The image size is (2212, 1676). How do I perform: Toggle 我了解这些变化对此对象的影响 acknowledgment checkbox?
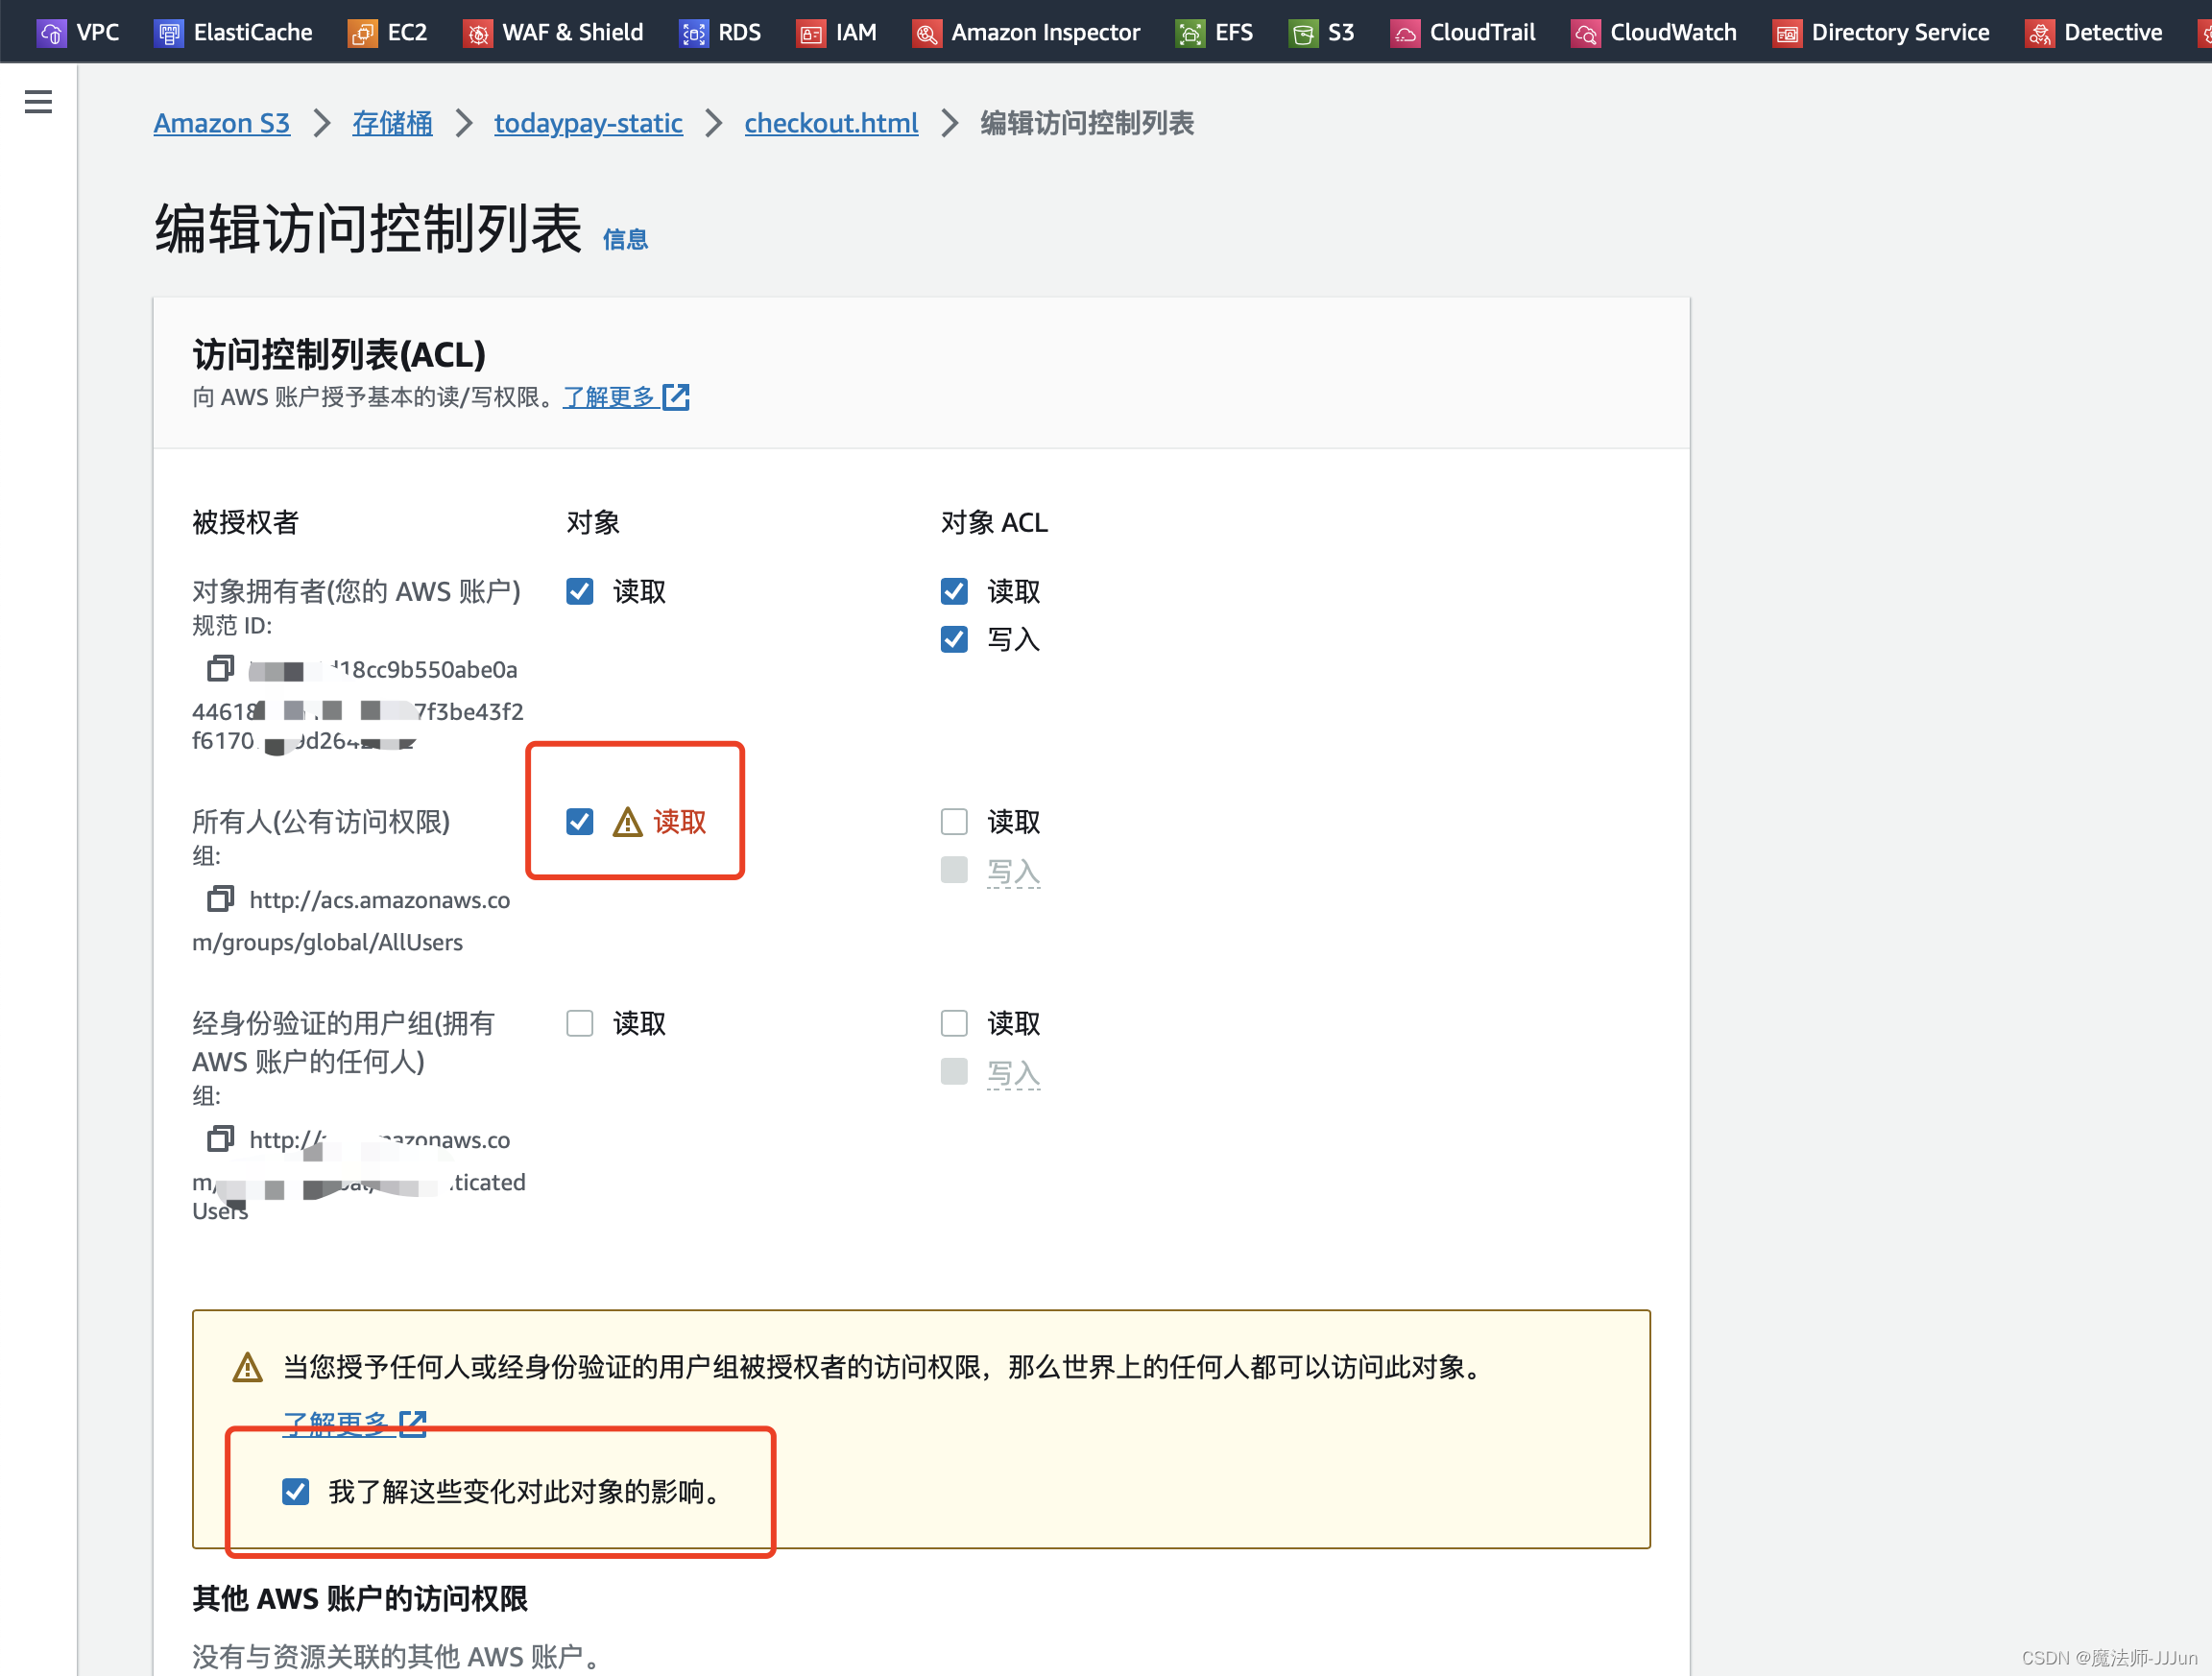pos(296,1492)
